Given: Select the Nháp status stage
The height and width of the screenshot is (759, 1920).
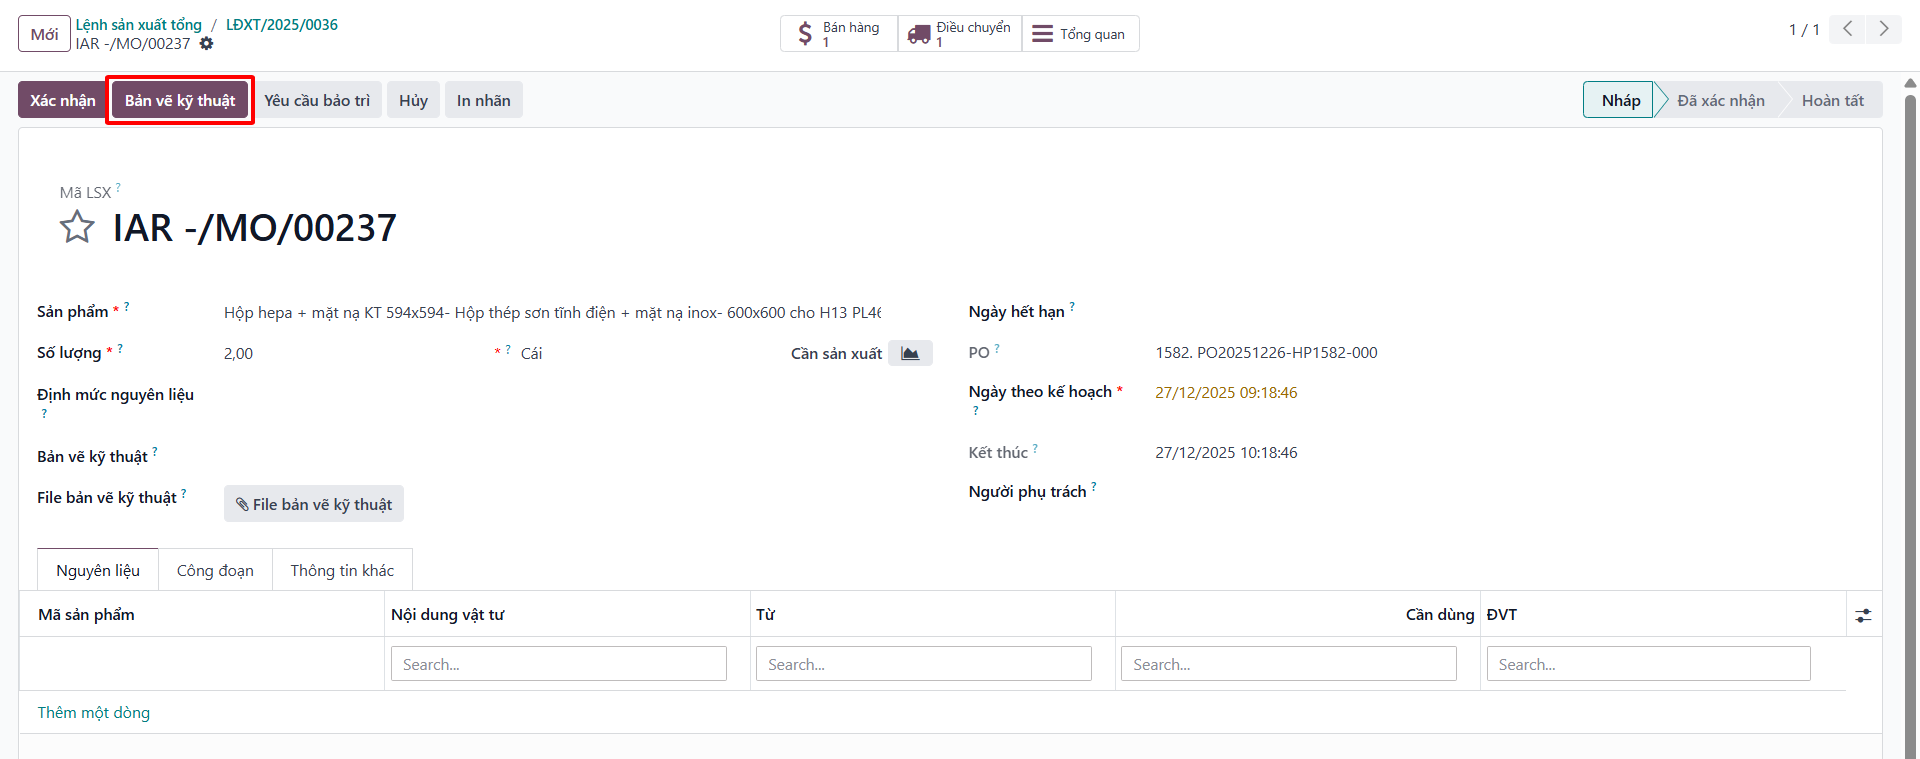Looking at the screenshot, I should tap(1620, 100).
